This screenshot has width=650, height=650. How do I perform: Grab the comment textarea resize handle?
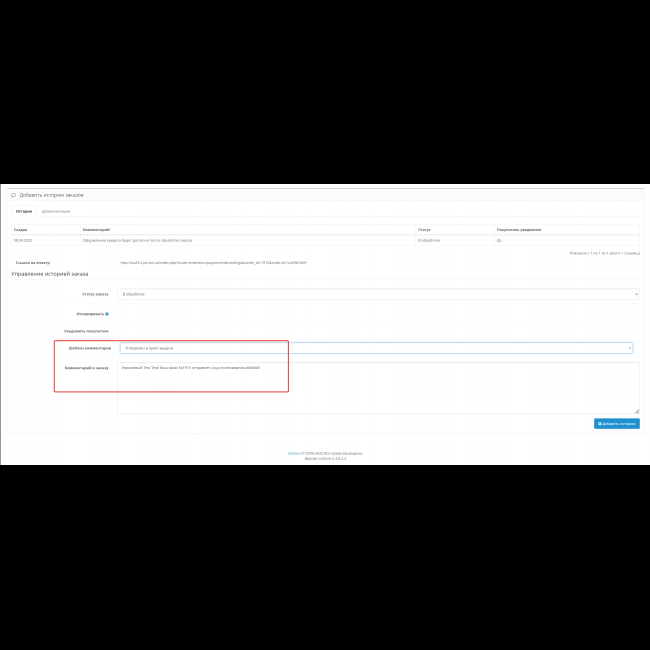pos(637,411)
